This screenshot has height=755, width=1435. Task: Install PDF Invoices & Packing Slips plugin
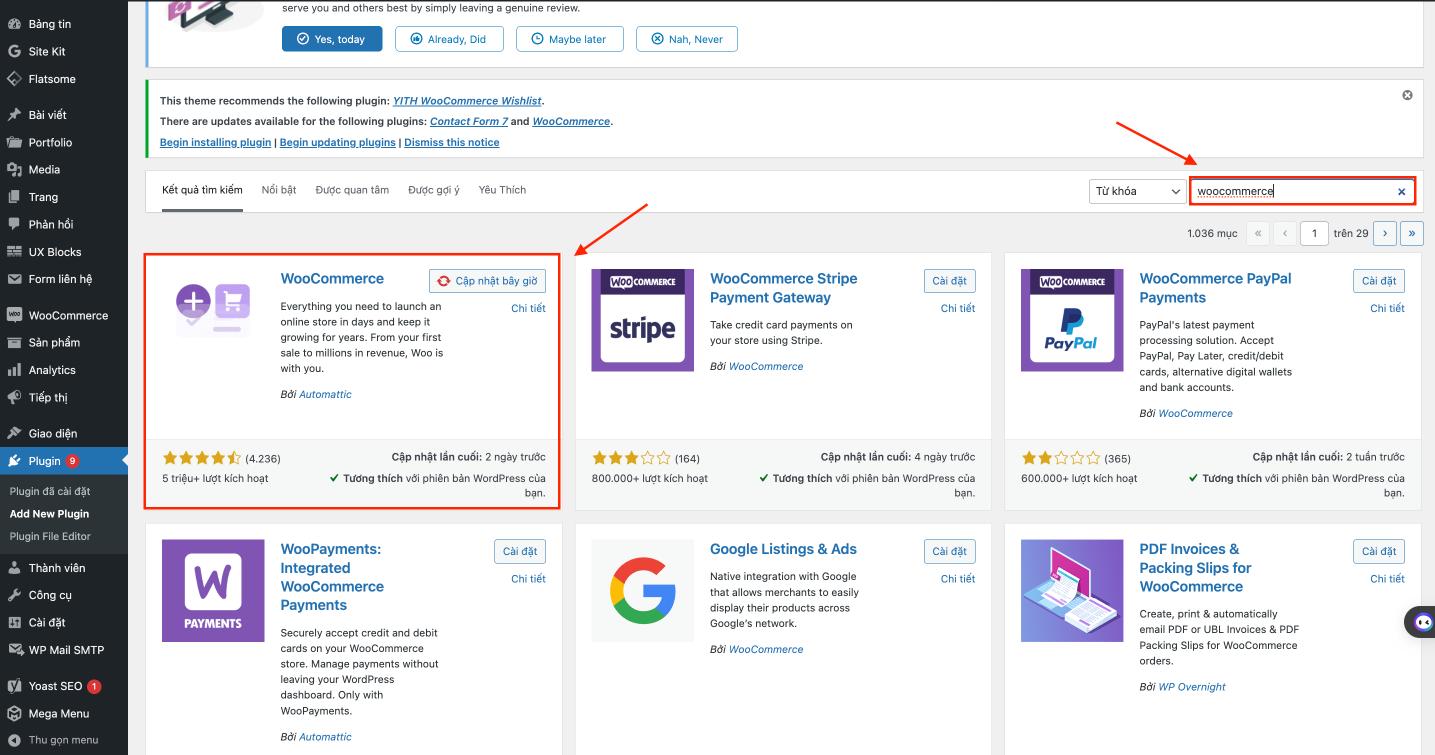1379,551
